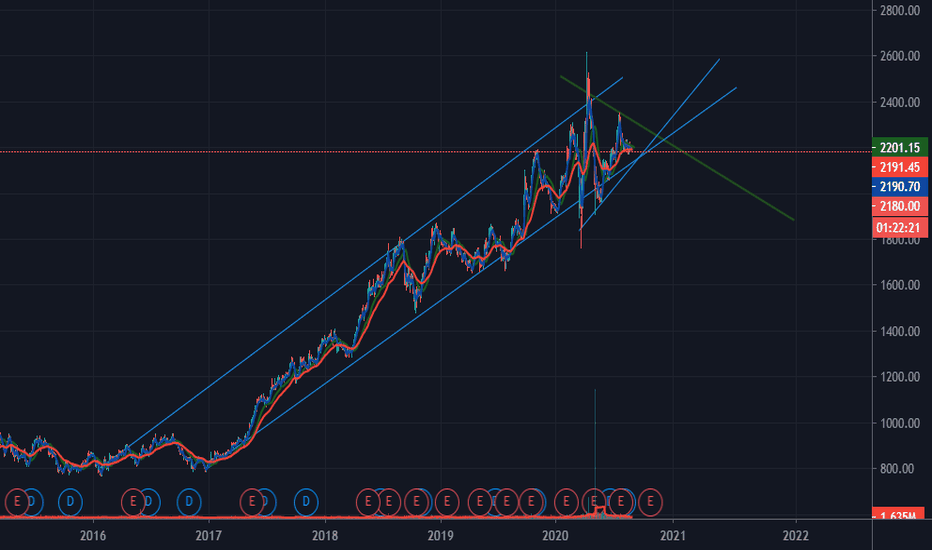Open the earnings E marker in mid-2017
Image resolution: width=932 pixels, height=550 pixels.
252,502
